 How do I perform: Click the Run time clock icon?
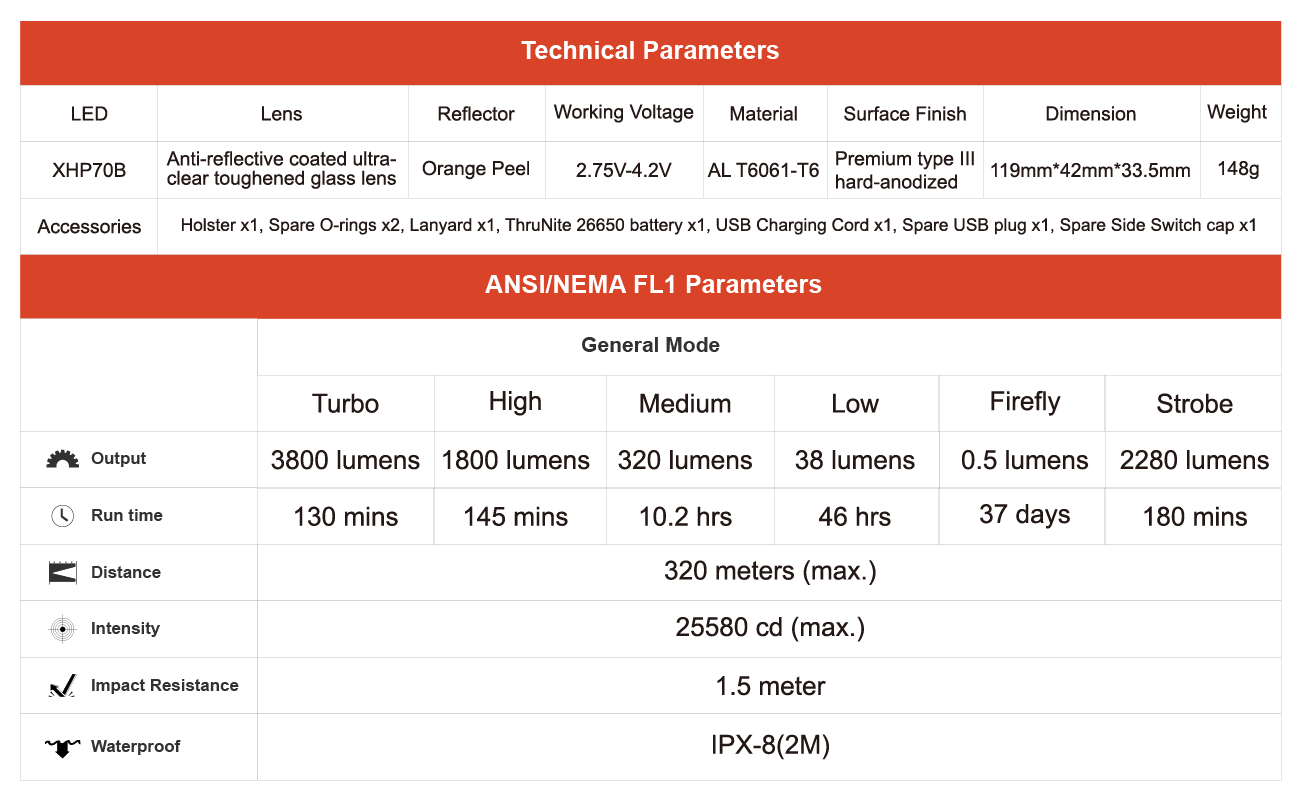click(x=62, y=516)
